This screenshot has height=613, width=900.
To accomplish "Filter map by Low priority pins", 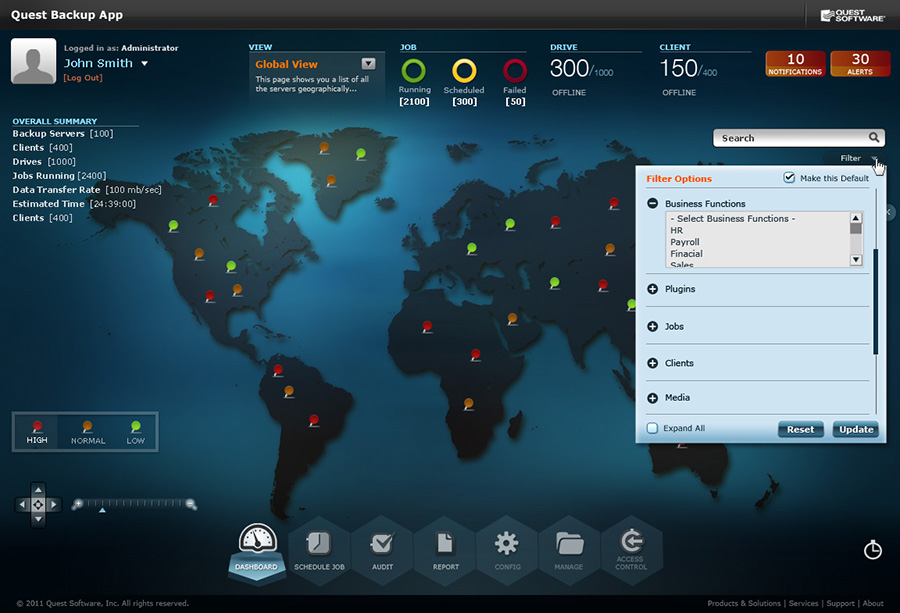I will tap(135, 432).
